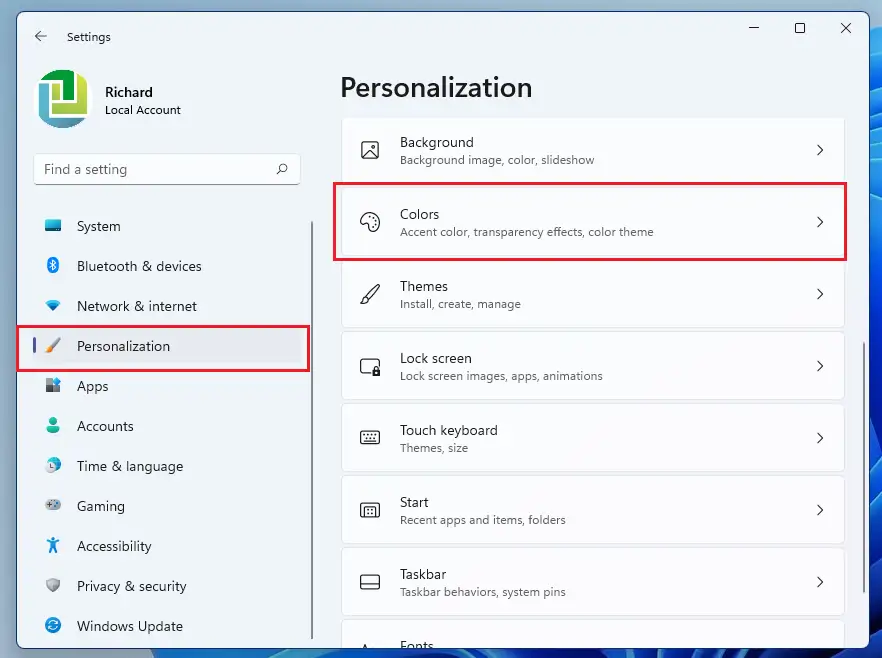Image resolution: width=882 pixels, height=658 pixels.
Task: Expand the Touch keyboard chevron
Action: click(820, 438)
